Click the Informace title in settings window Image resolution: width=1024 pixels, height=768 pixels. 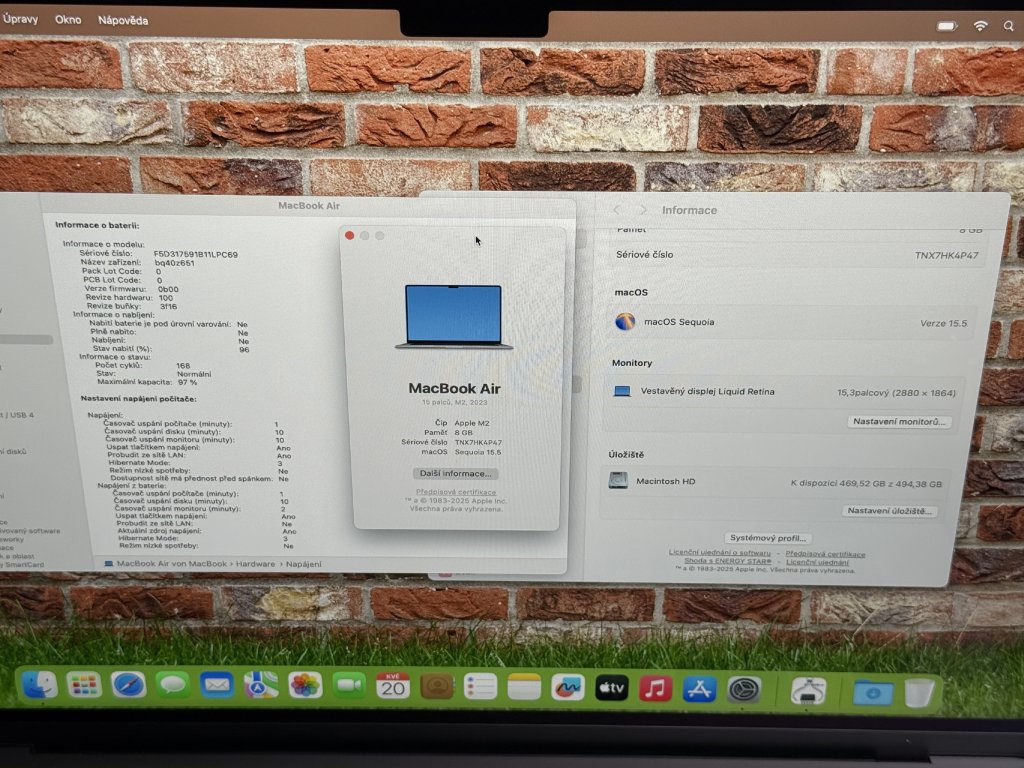point(690,210)
